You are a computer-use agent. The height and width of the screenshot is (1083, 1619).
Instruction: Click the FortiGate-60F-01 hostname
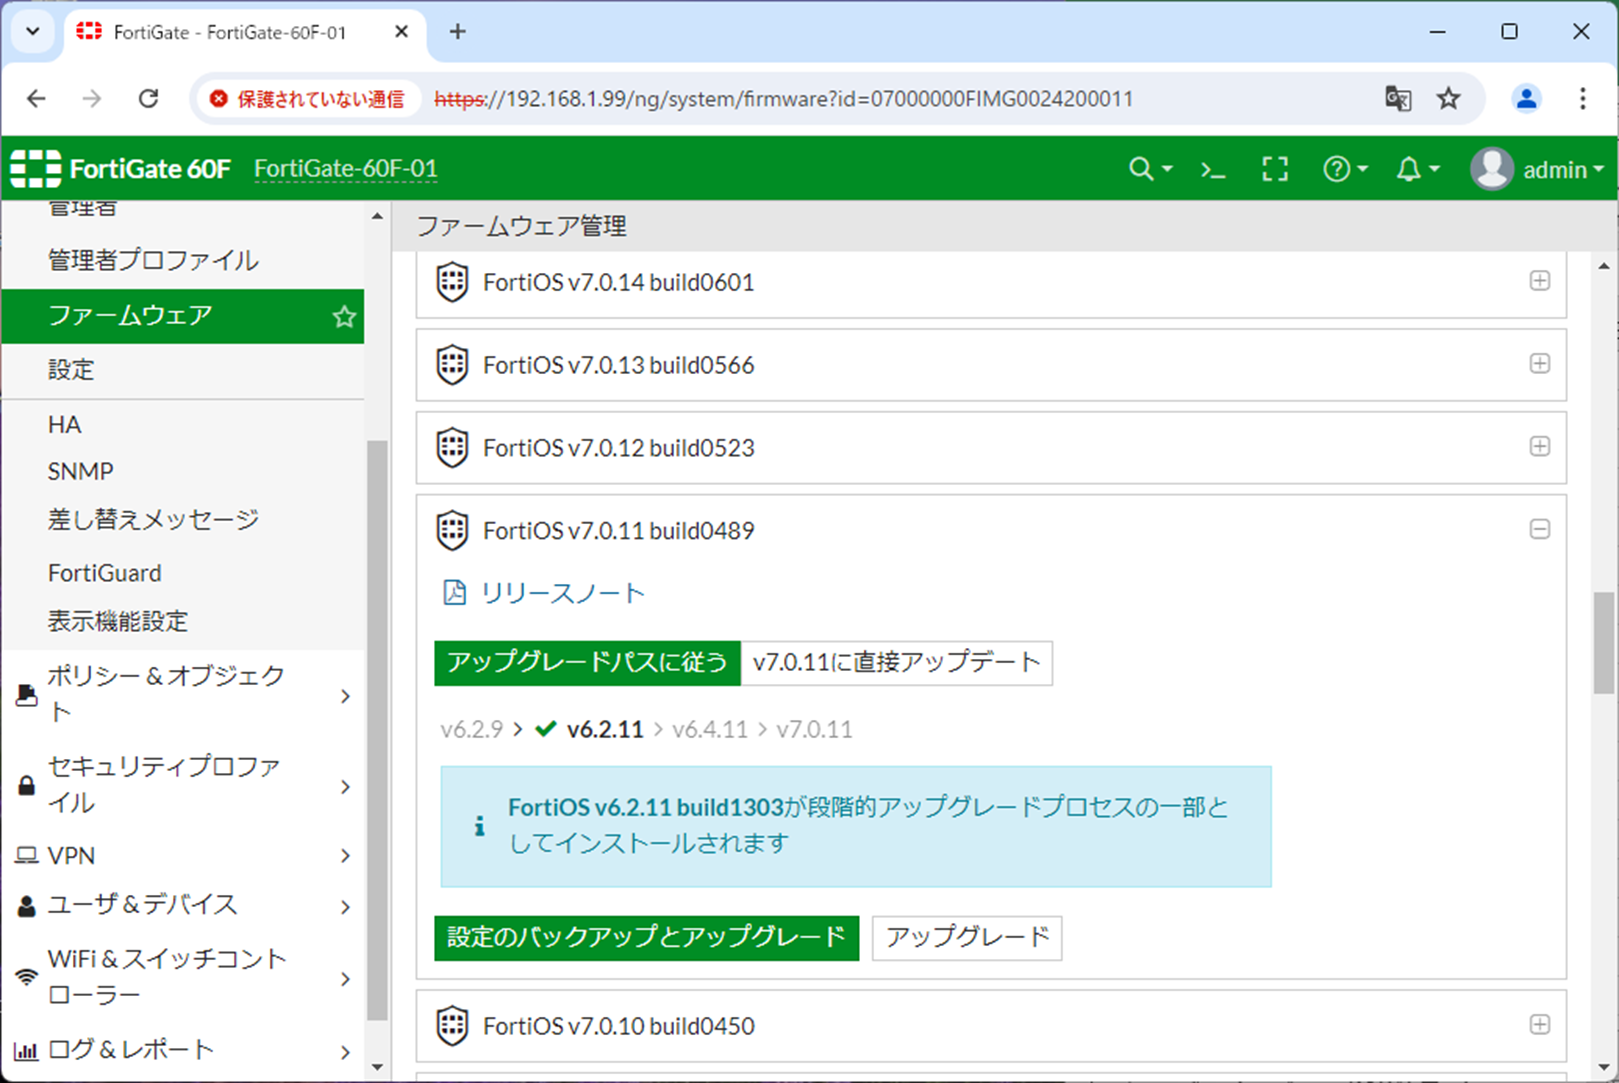tap(346, 169)
